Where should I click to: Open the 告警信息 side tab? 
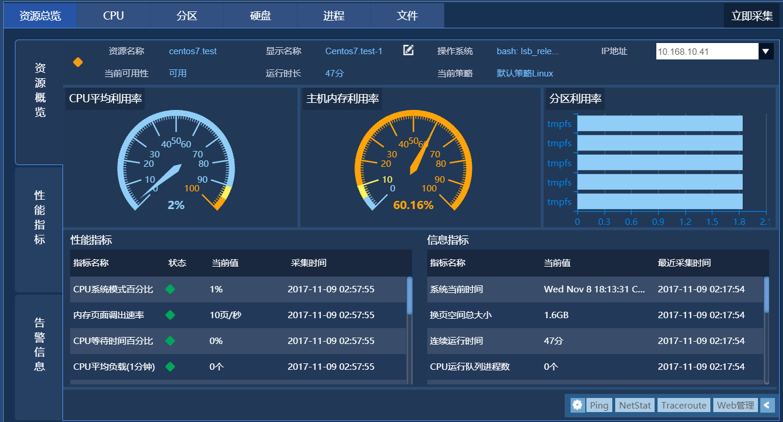pos(39,344)
